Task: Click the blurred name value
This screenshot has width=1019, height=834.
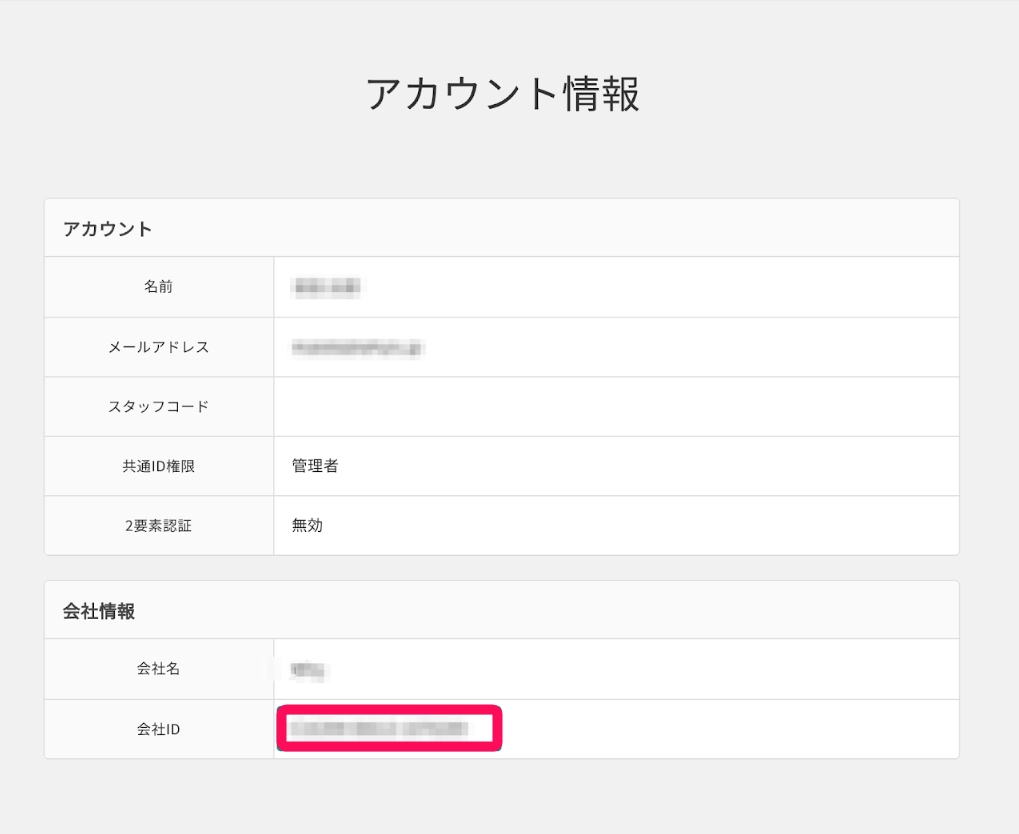Action: (326, 287)
